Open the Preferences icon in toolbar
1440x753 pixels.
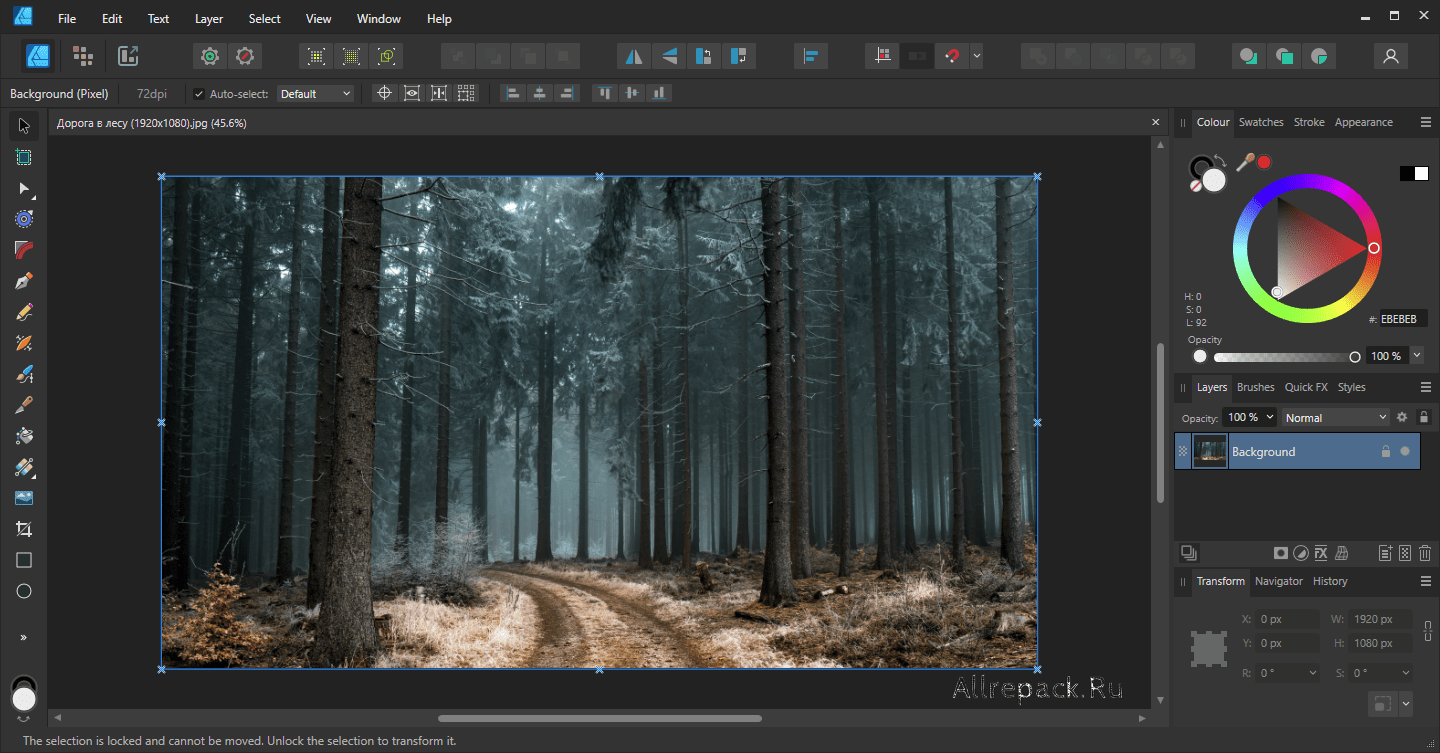pyautogui.click(x=244, y=56)
